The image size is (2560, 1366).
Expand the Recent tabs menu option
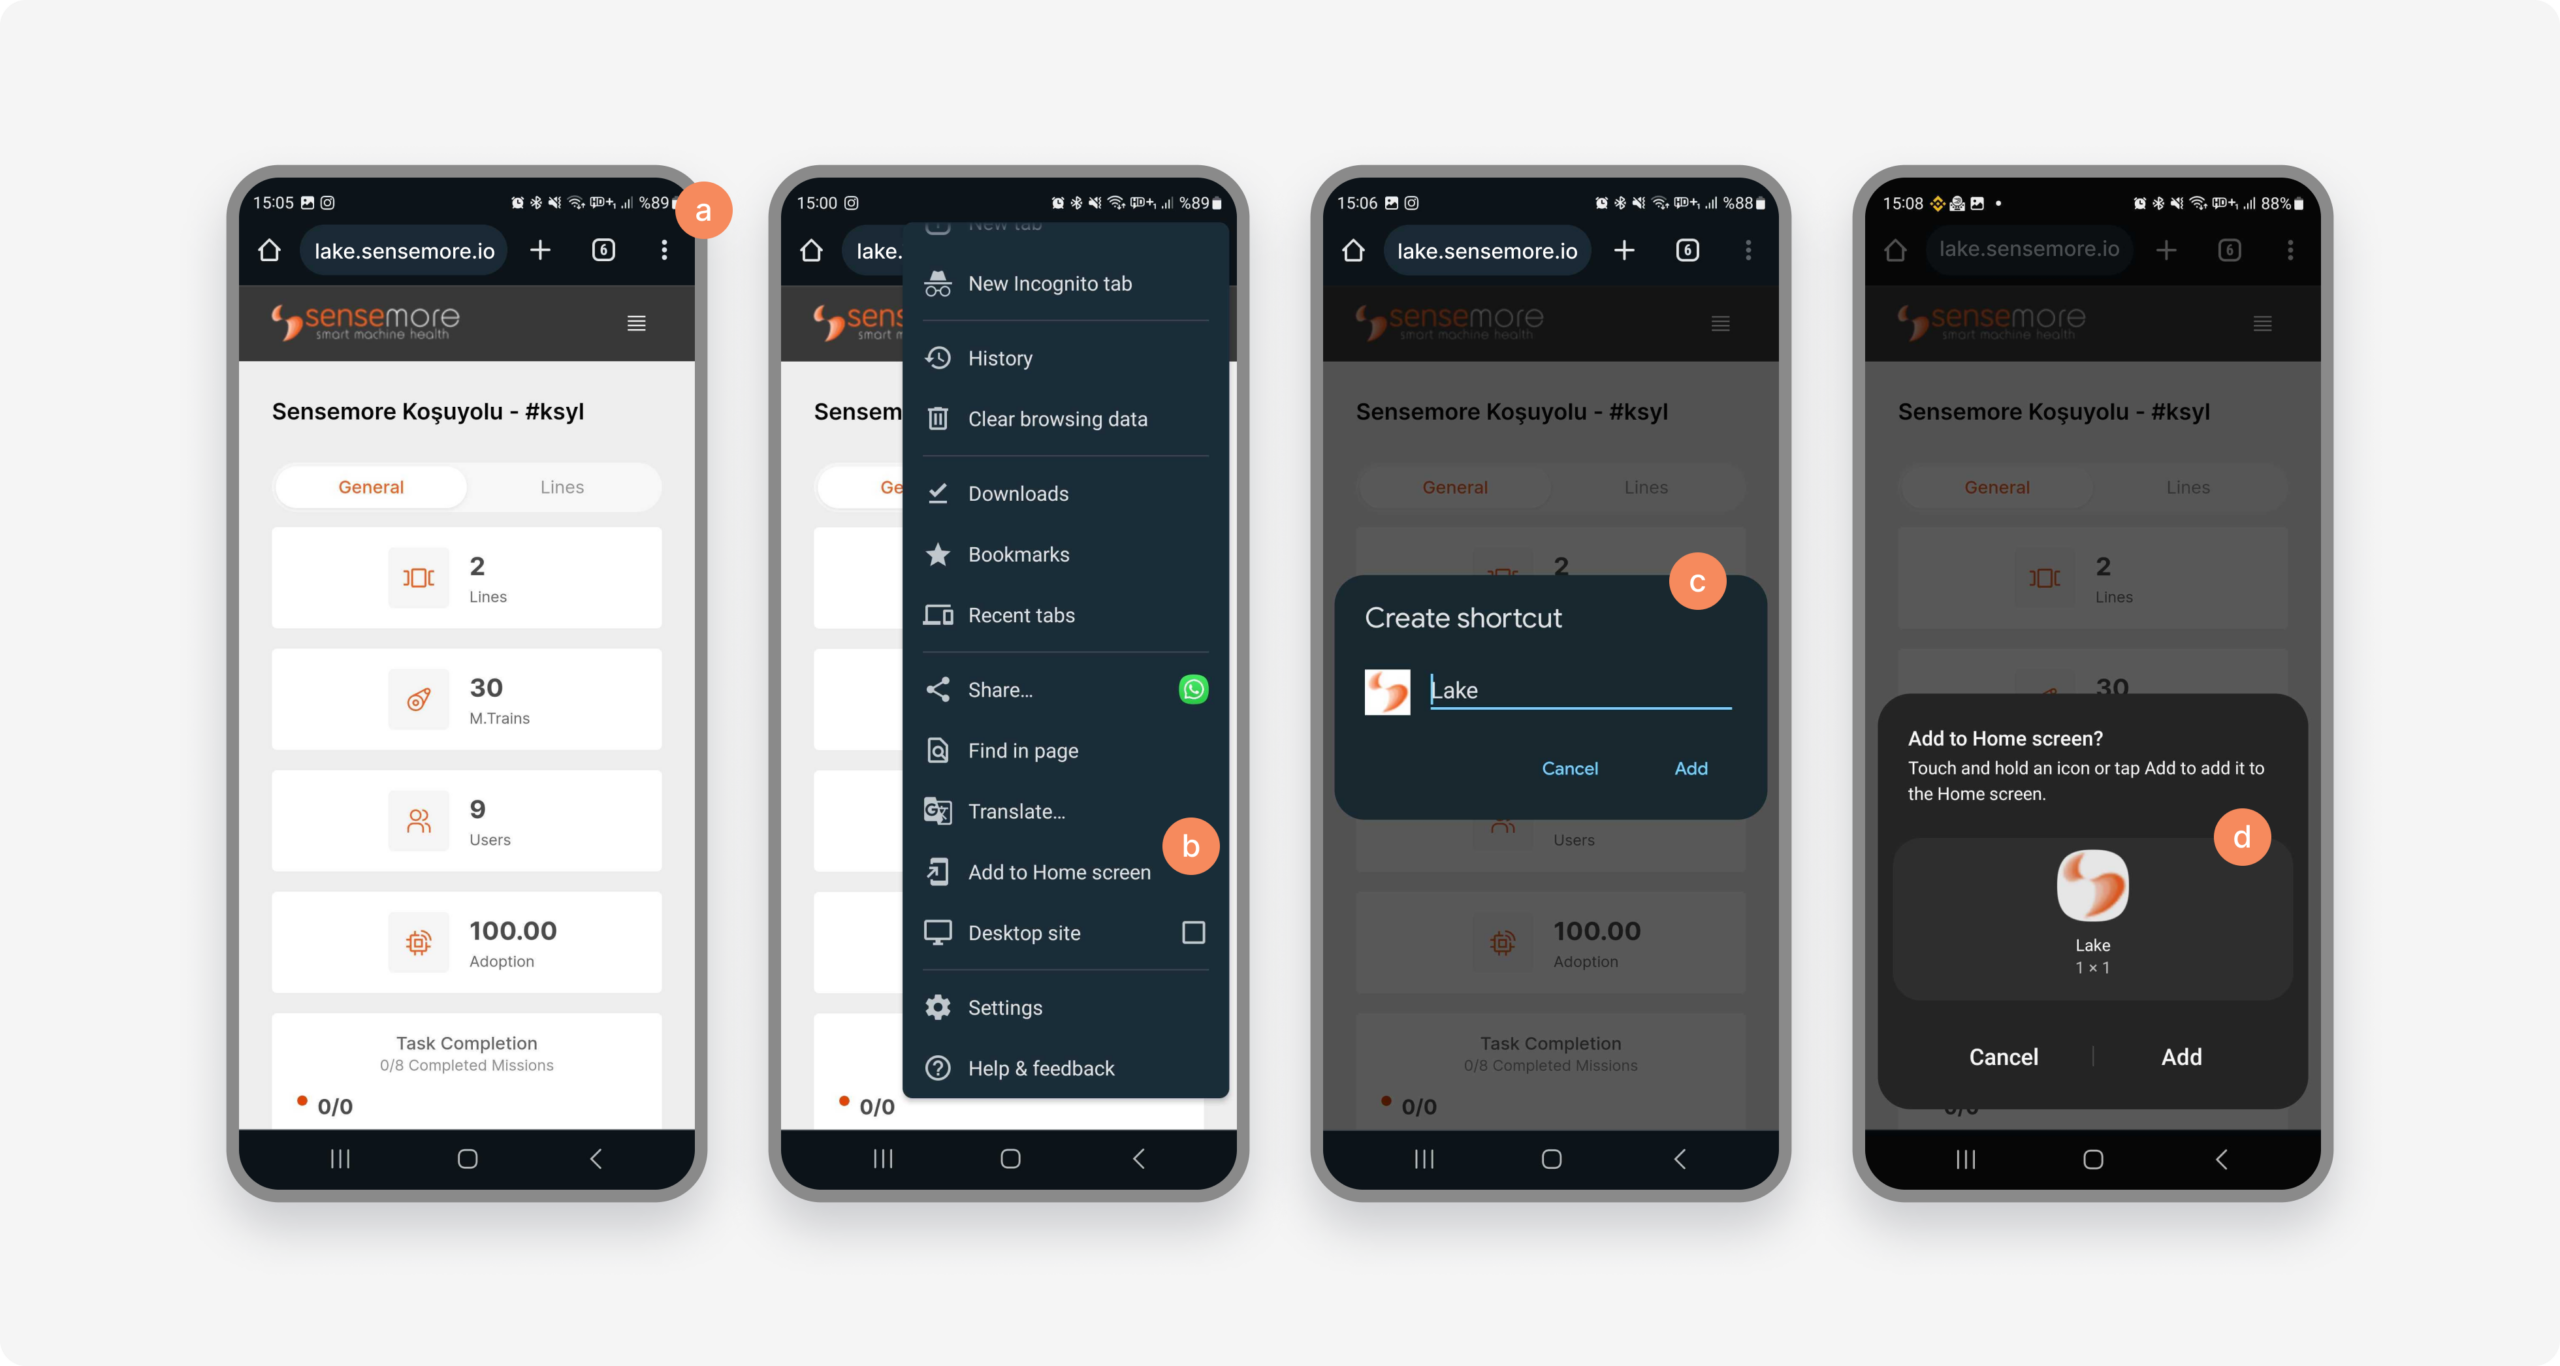point(1021,613)
